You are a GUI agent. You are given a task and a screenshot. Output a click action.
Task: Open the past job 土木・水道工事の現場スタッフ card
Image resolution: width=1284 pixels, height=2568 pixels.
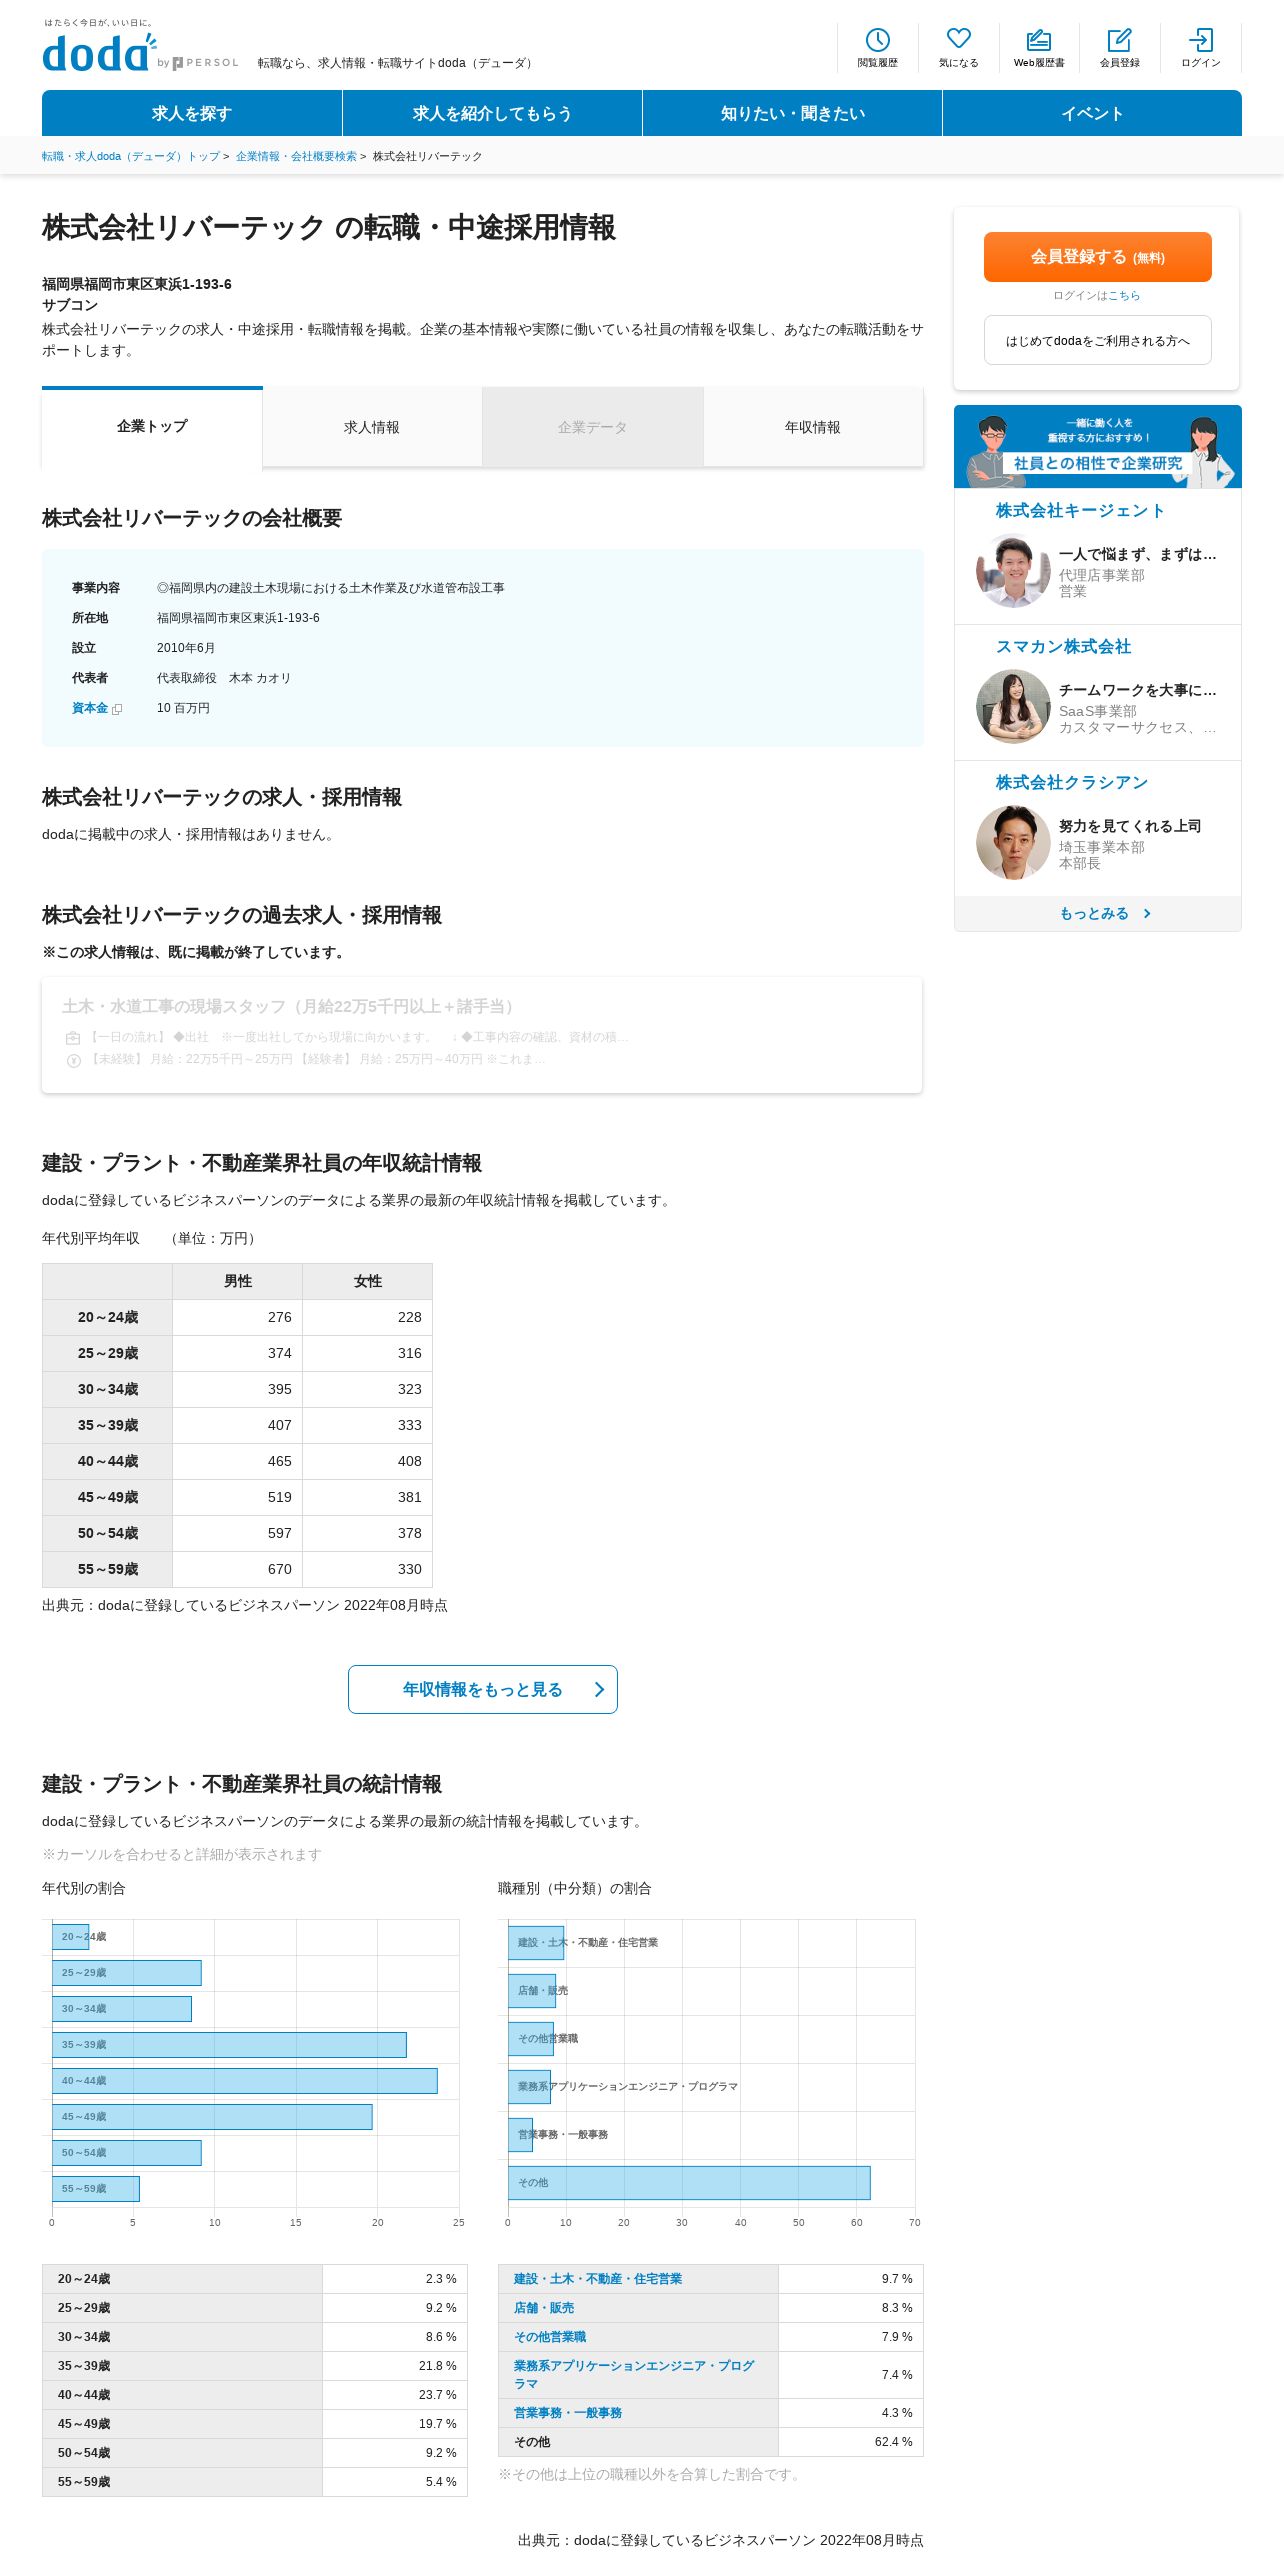[x=482, y=1035]
